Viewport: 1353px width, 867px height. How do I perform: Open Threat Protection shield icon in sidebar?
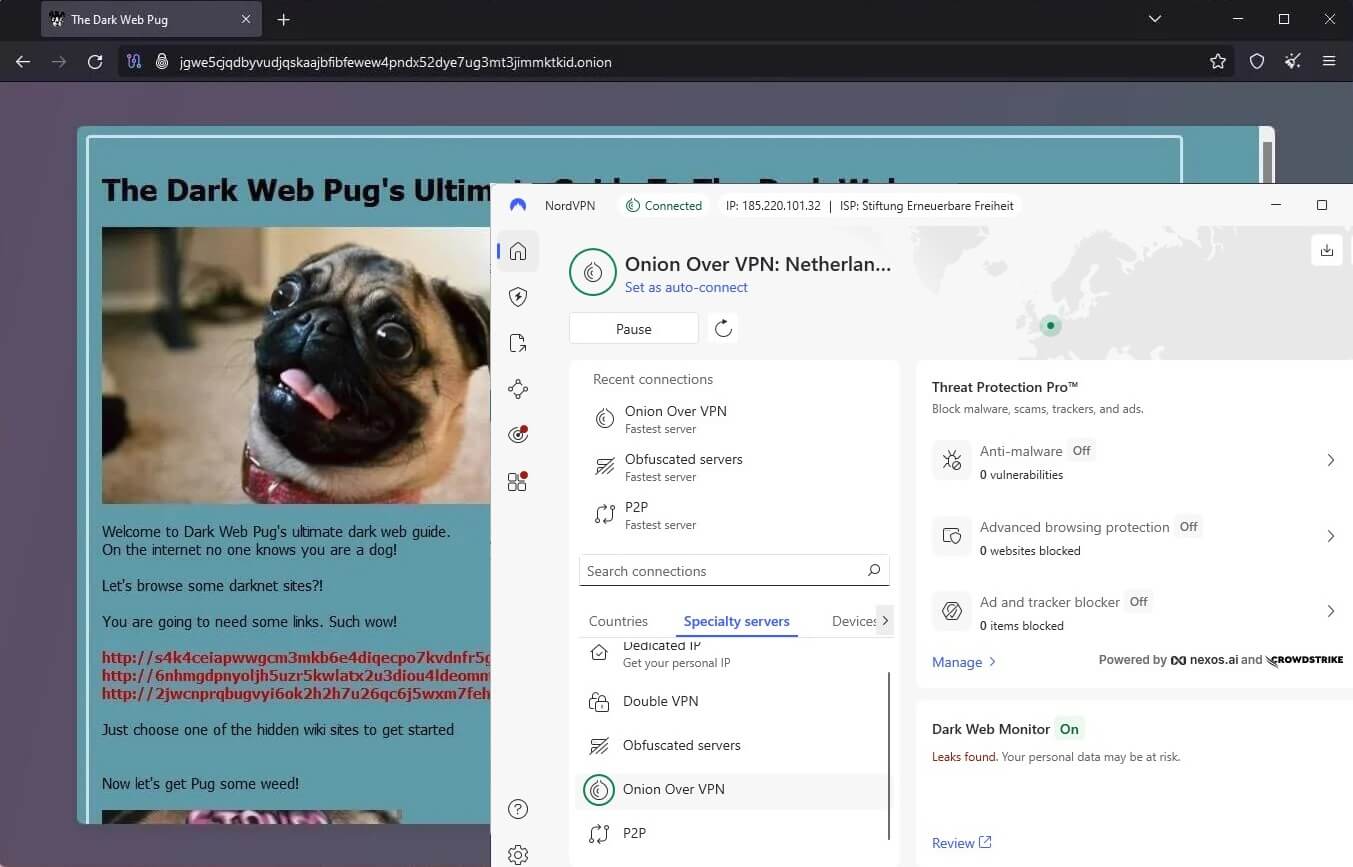pyautogui.click(x=517, y=297)
